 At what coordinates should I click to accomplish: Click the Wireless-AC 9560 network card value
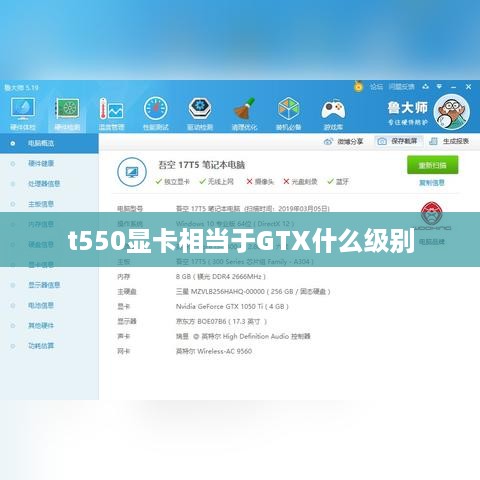coord(214,351)
